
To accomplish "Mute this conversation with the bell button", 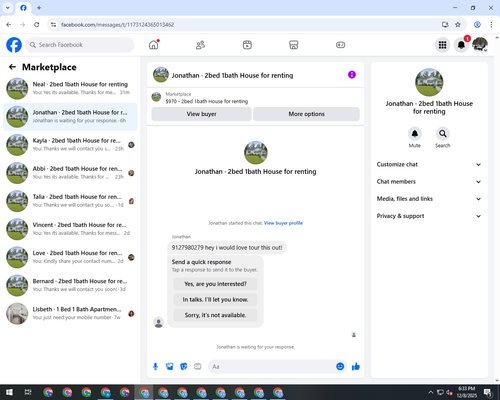I will coord(415,134).
